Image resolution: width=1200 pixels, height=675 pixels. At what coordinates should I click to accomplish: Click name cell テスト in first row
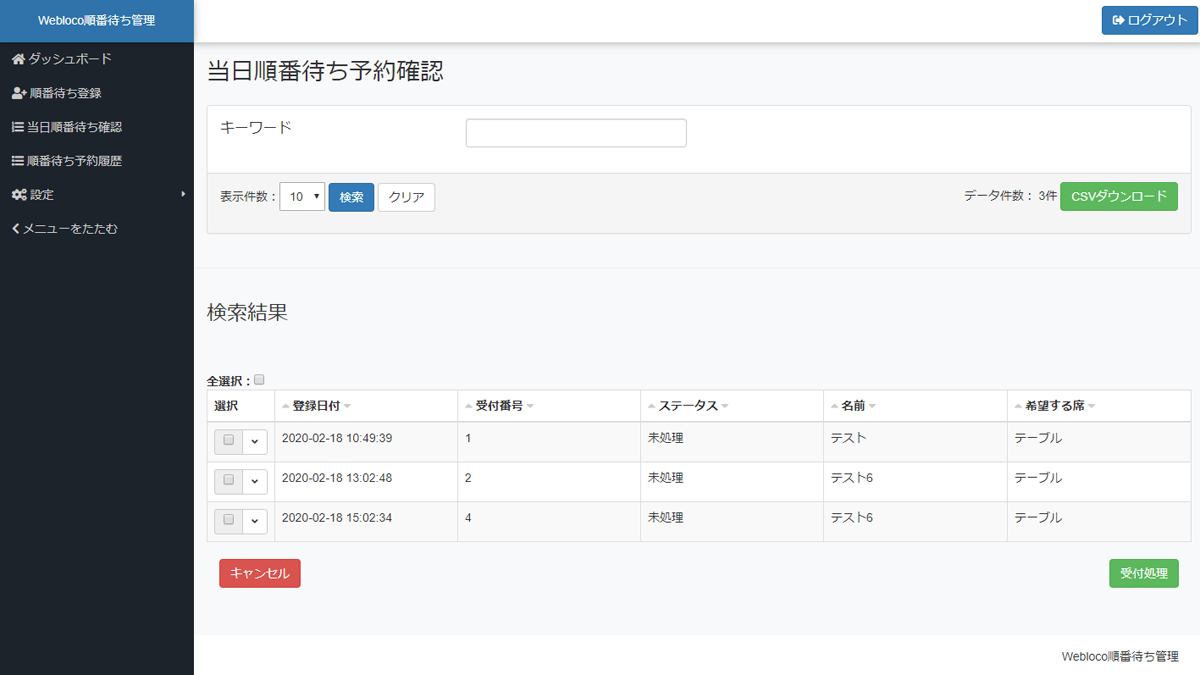click(x=849, y=438)
